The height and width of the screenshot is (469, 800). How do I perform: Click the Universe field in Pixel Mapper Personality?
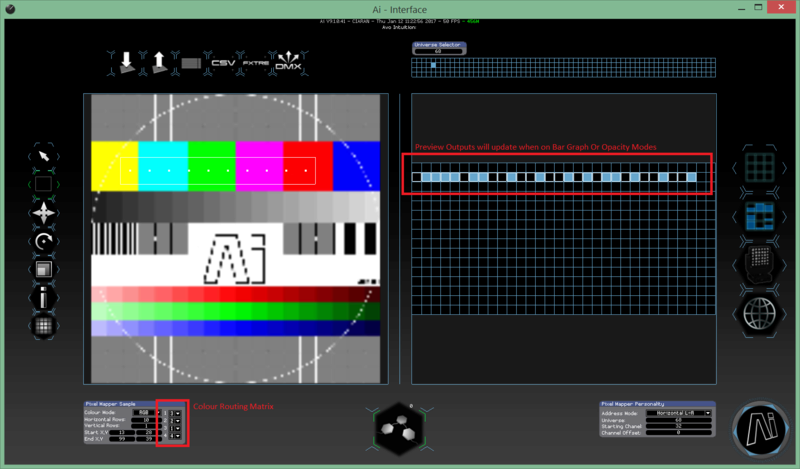point(679,420)
